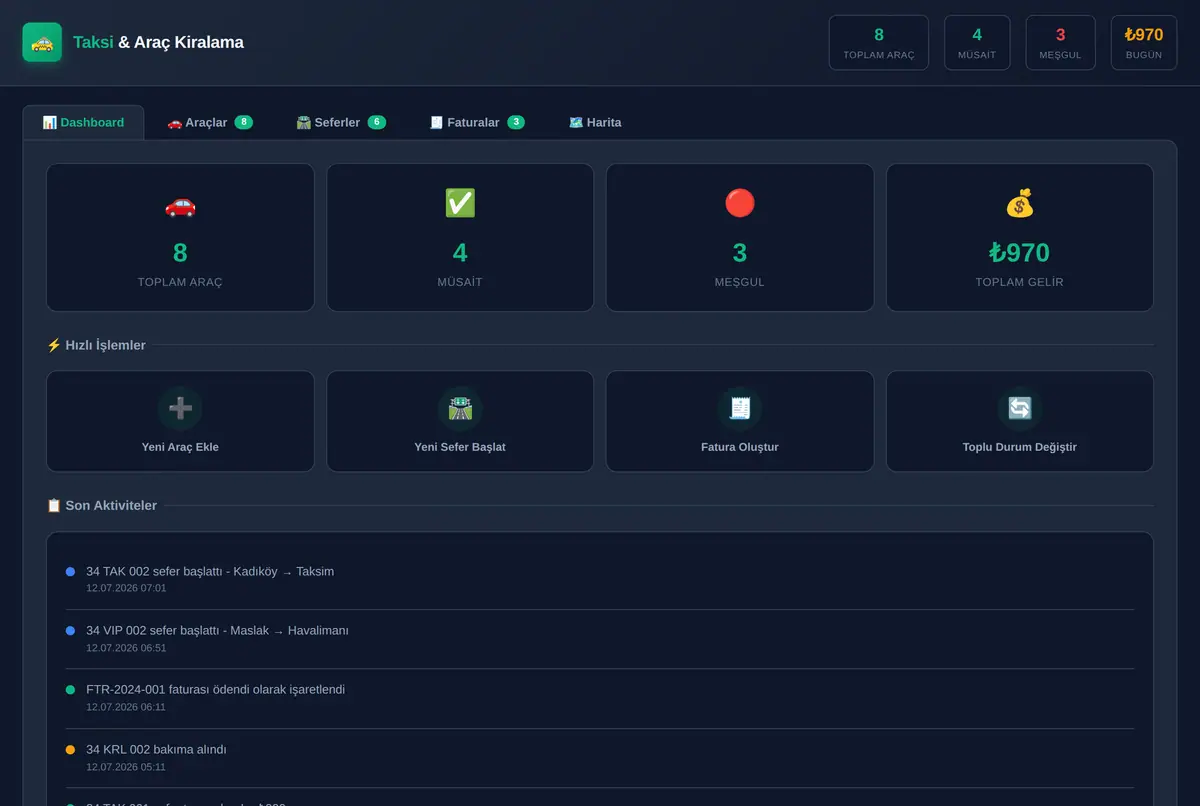The height and width of the screenshot is (806, 1200).
Task: Click the refresh icon for Toplu Durum Değiştir
Action: (1020, 408)
